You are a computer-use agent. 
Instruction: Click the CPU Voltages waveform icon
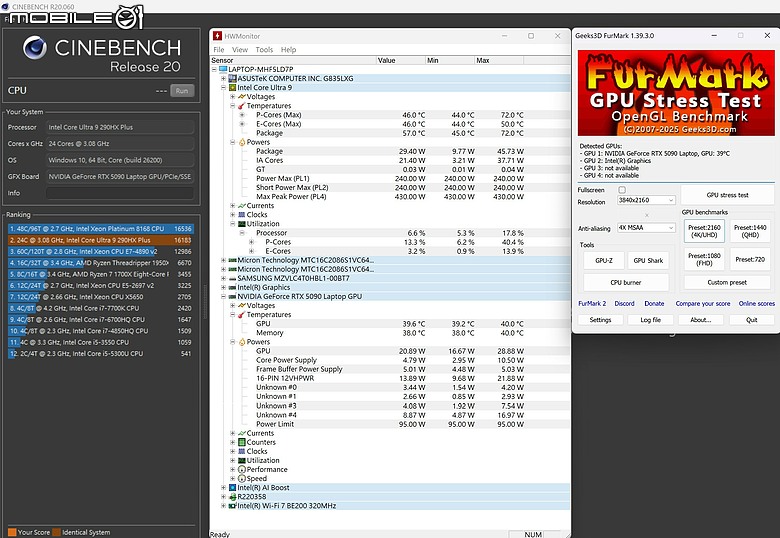[x=242, y=97]
